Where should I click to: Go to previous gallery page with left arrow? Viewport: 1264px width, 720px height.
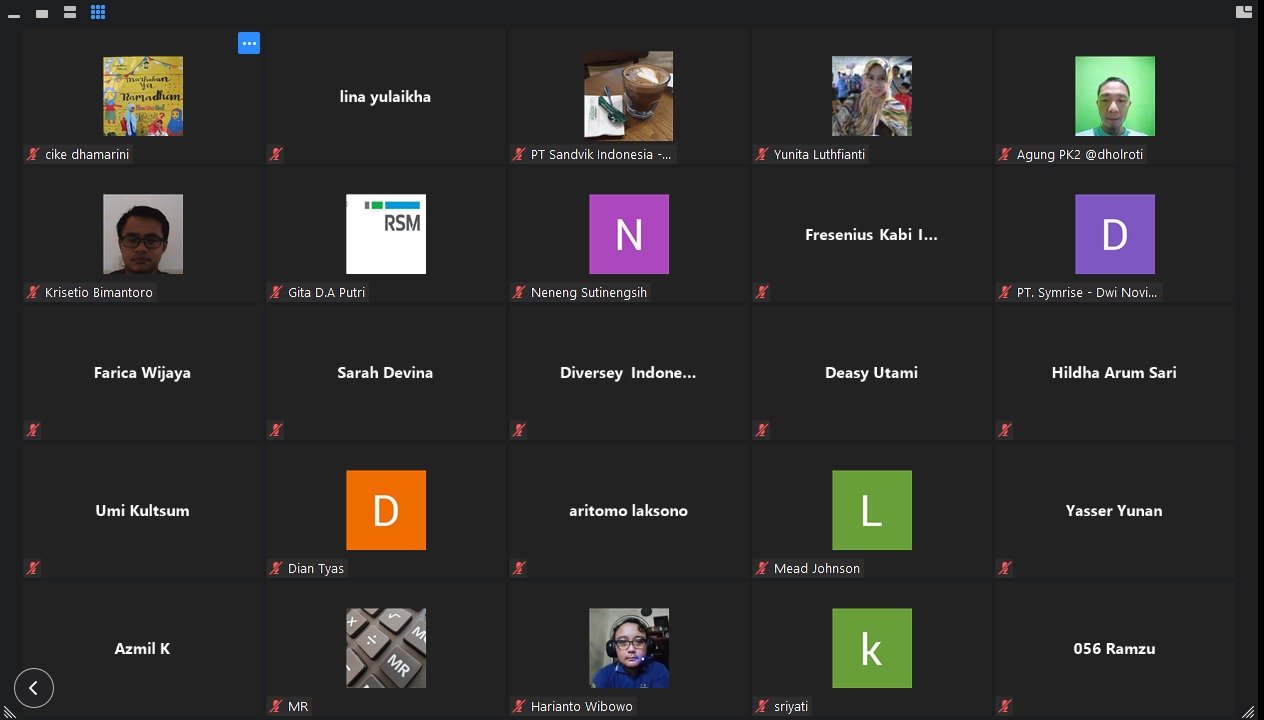click(34, 688)
